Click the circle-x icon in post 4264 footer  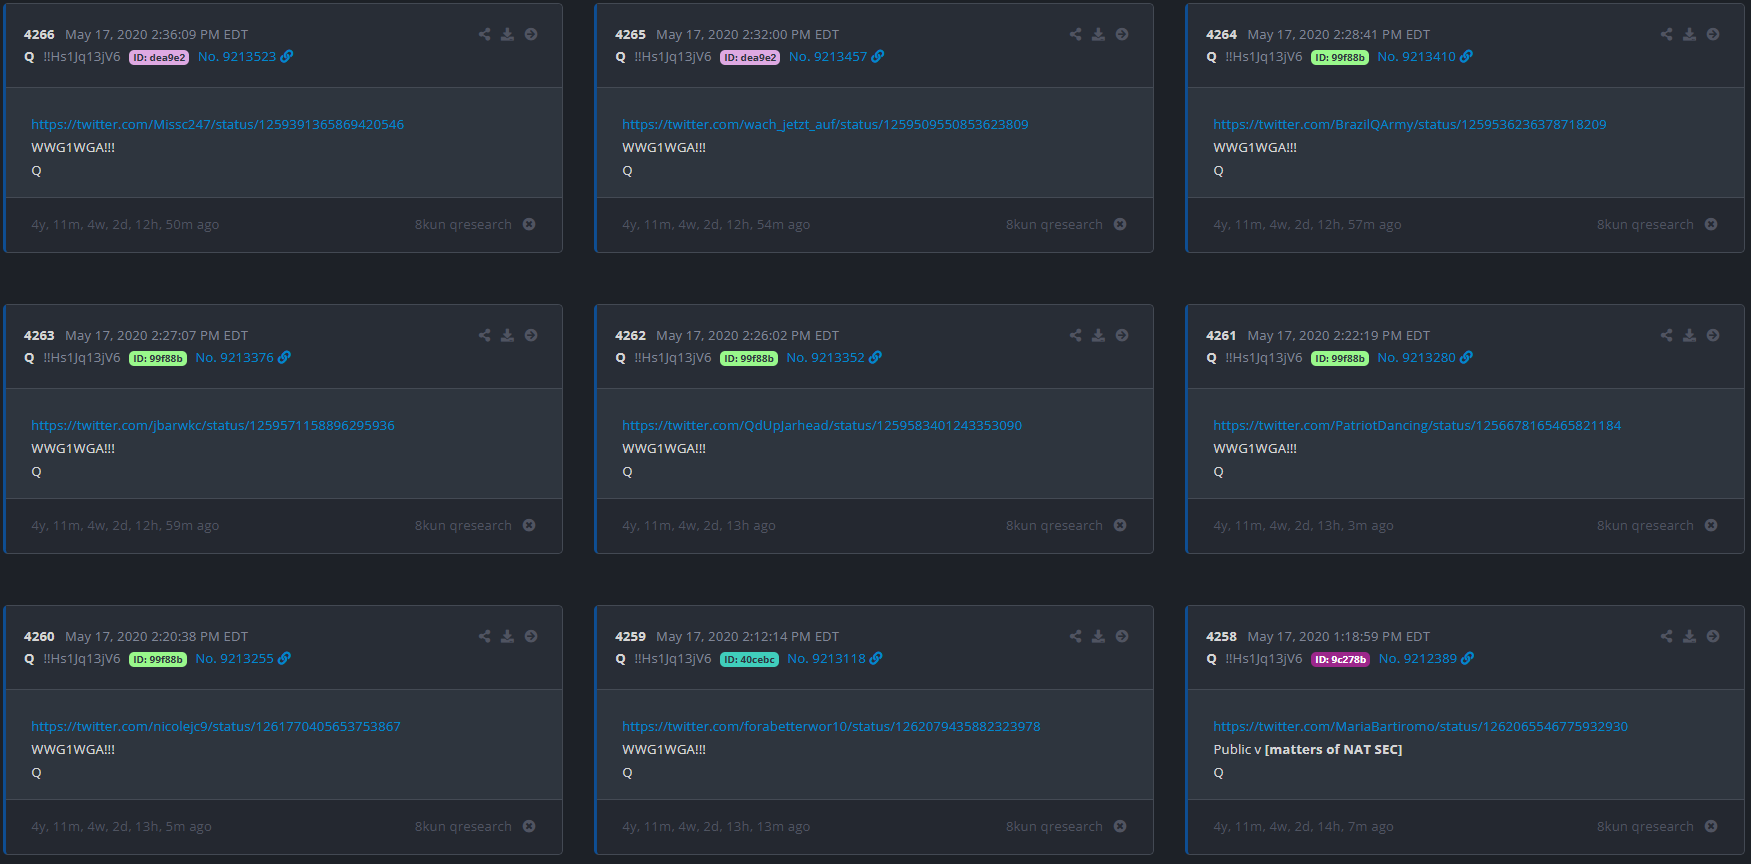(1711, 224)
